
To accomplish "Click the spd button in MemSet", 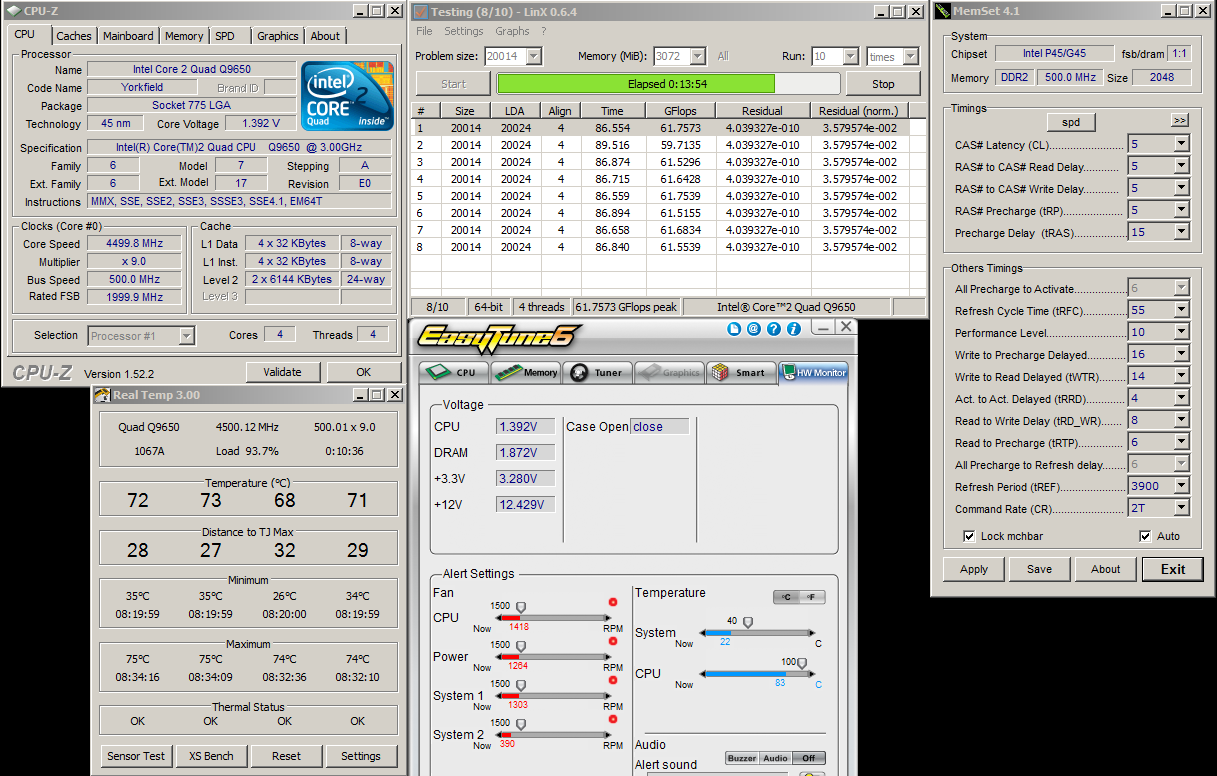I will [1071, 122].
